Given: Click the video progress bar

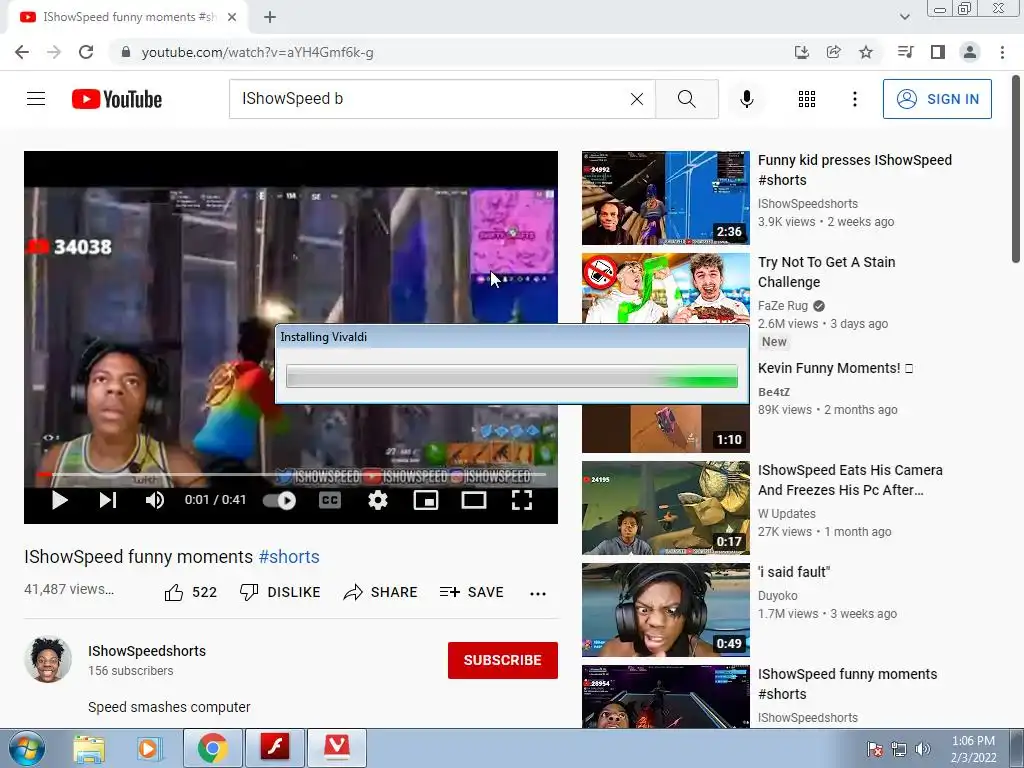Looking at the screenshot, I should [x=291, y=475].
